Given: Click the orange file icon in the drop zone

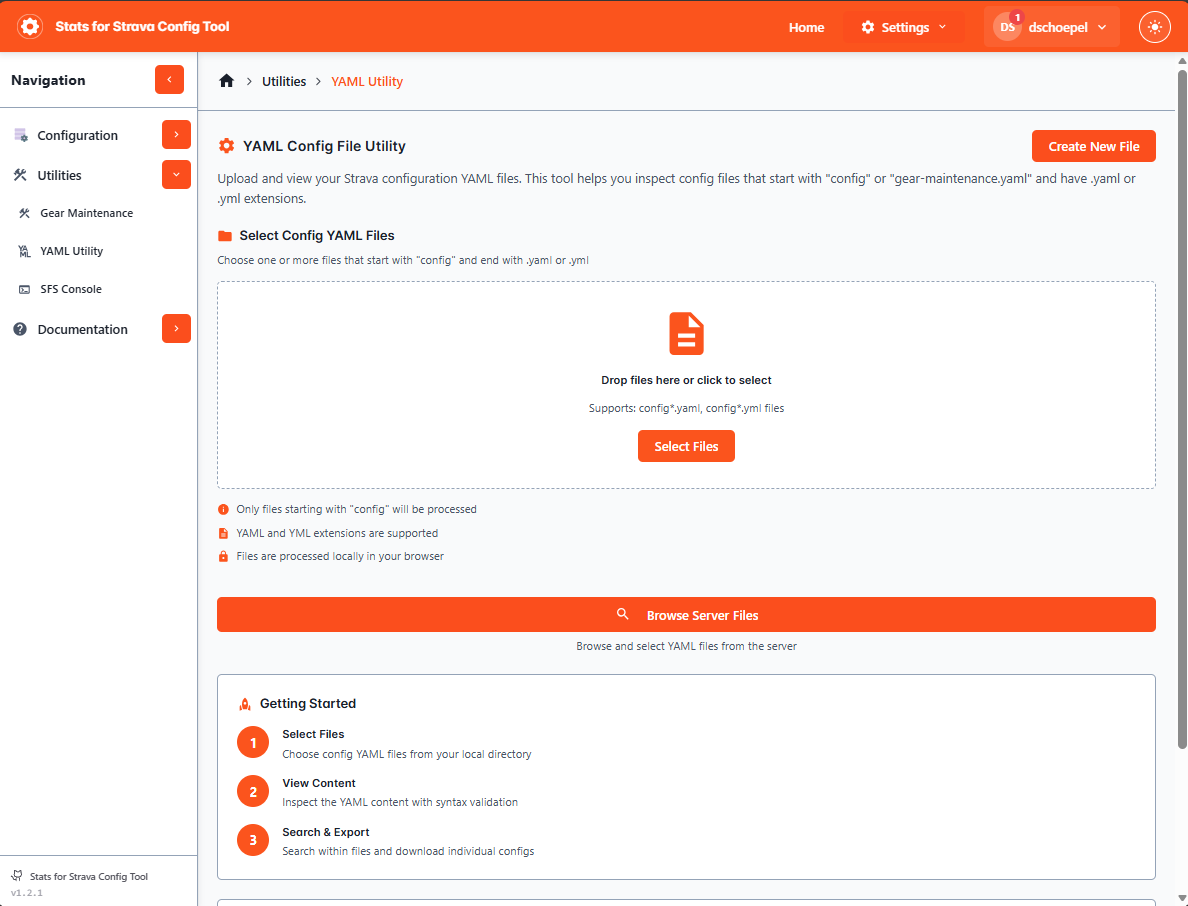Looking at the screenshot, I should [x=686, y=333].
